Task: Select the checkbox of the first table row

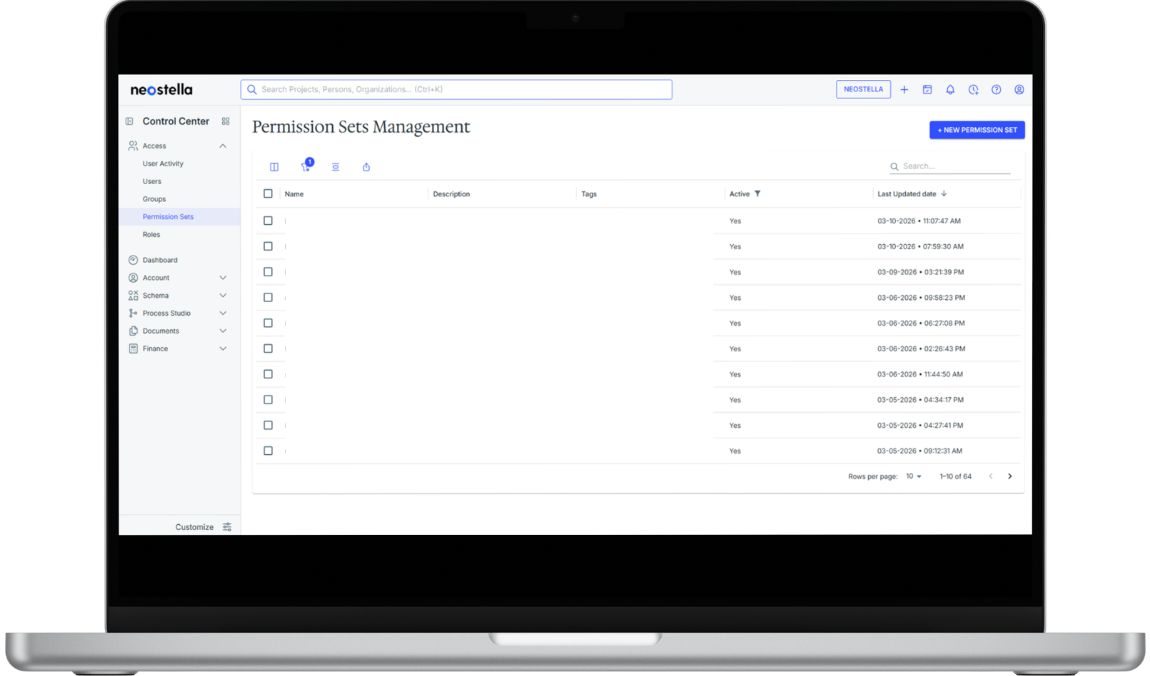Action: [x=268, y=221]
